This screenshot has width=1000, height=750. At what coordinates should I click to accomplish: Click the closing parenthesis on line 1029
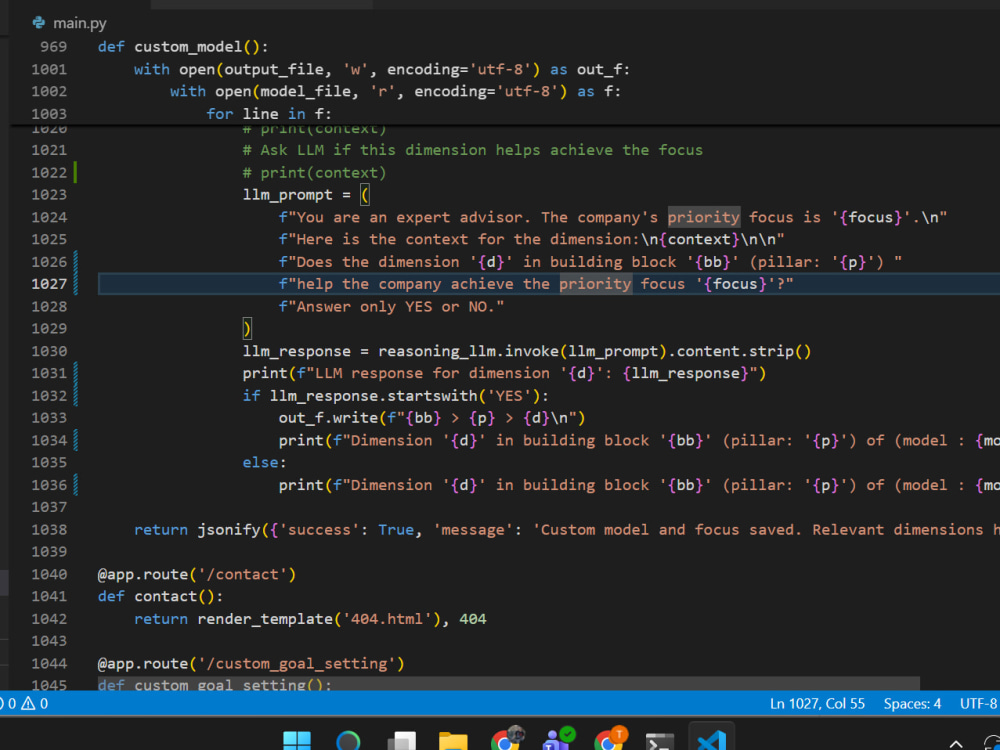click(x=247, y=328)
